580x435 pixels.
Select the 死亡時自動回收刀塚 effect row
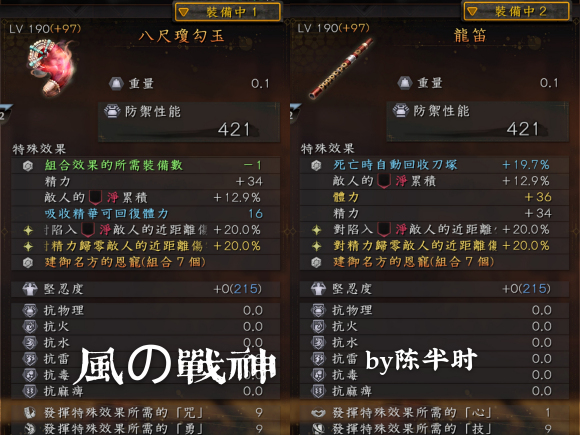pyautogui.click(x=434, y=165)
